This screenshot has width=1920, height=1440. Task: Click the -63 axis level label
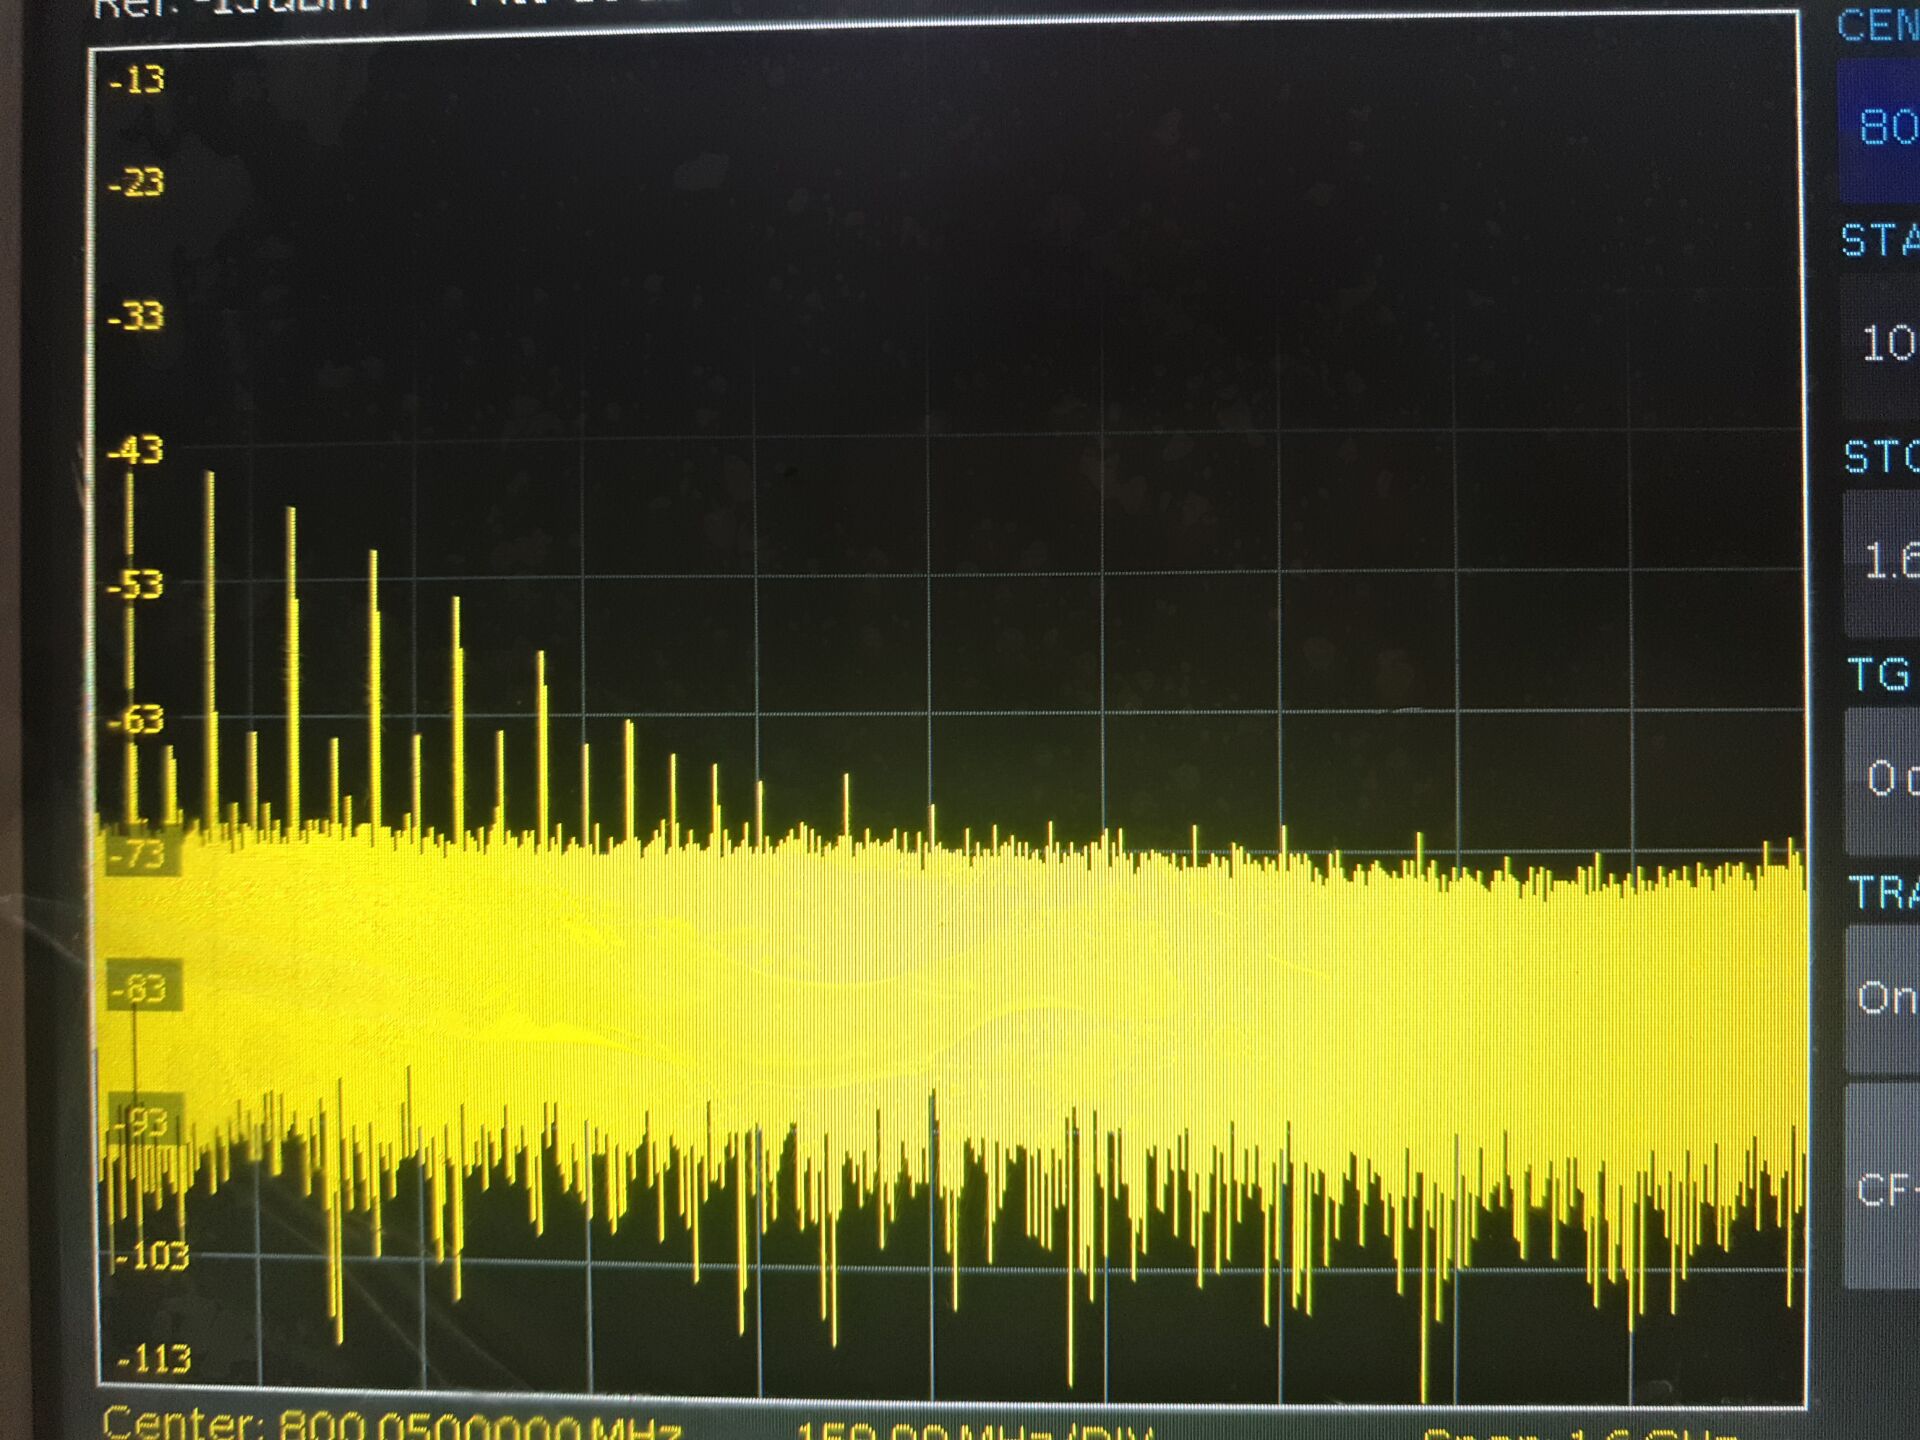(x=136, y=720)
